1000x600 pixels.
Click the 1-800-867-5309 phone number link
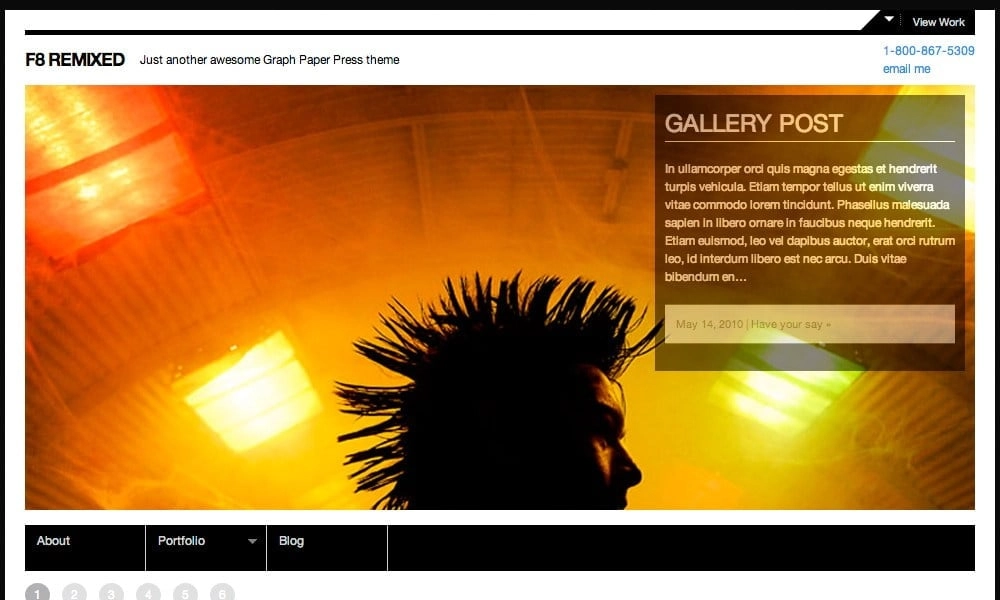point(928,51)
